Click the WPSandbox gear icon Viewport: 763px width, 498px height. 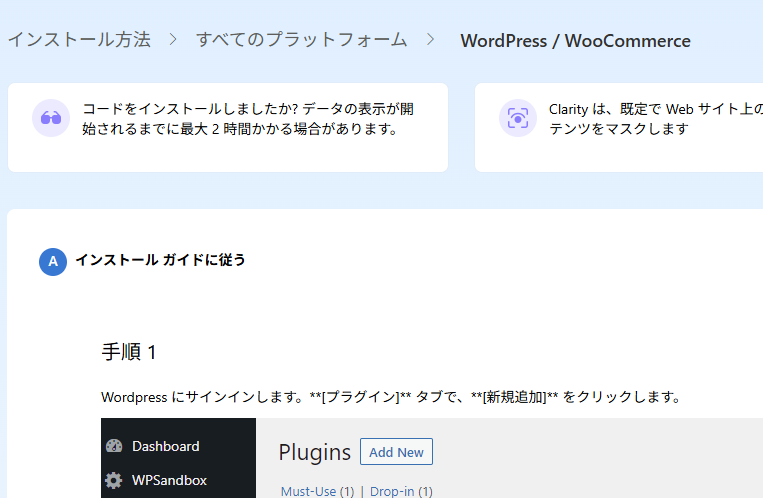pos(114,480)
